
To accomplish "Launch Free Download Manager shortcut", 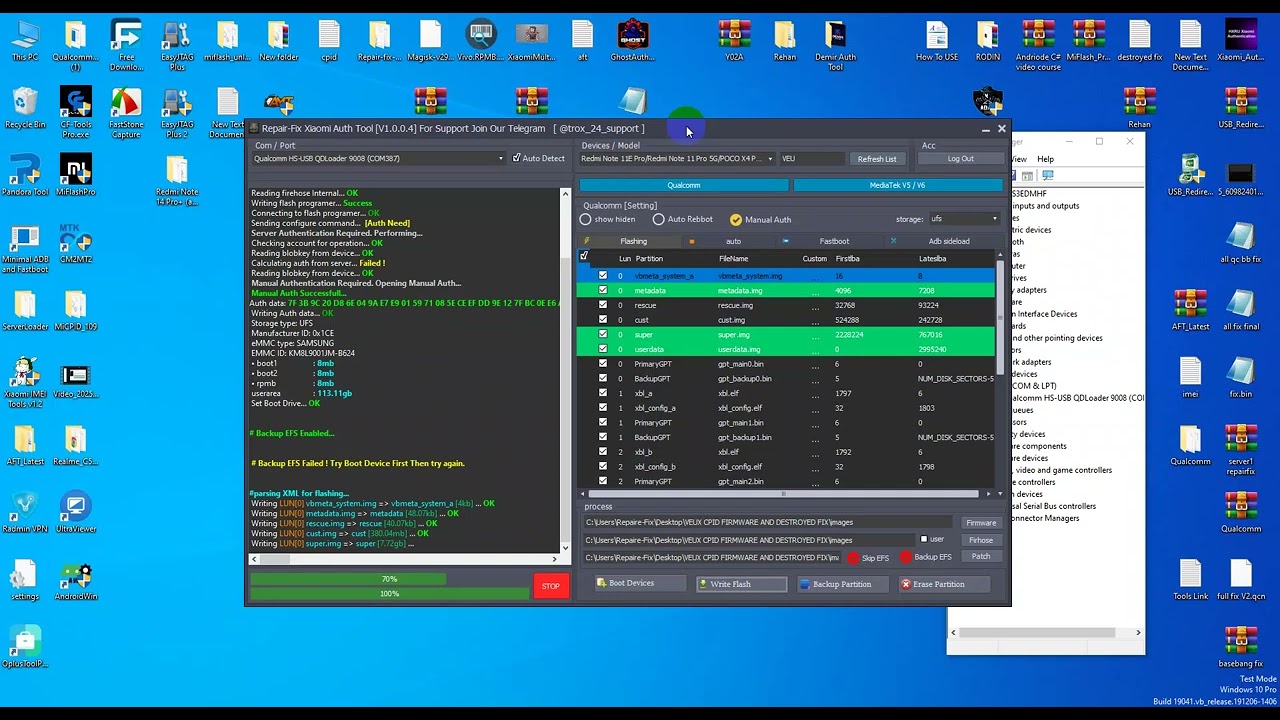I will click(126, 45).
